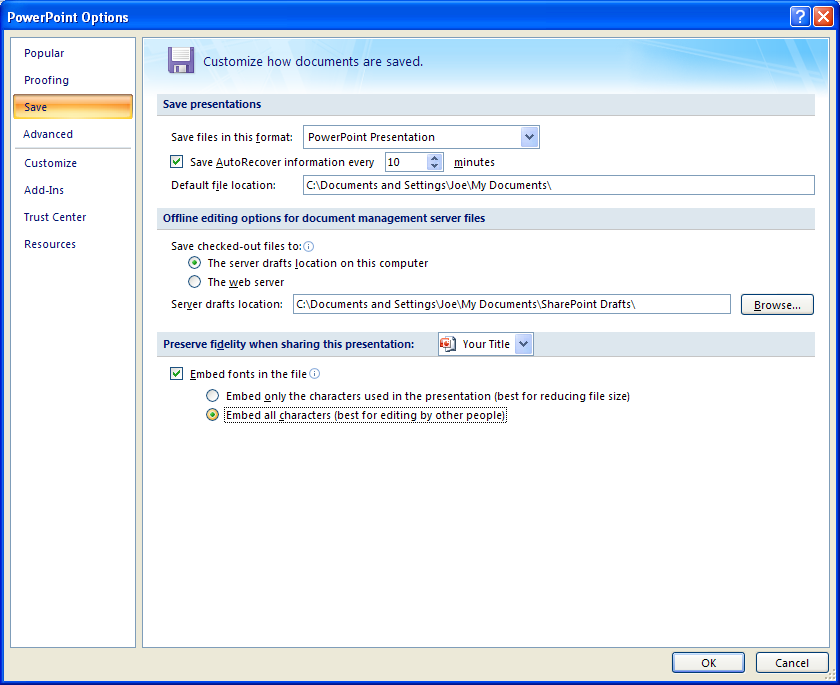840x685 pixels.
Task: Select The web server radio button
Action: click(x=194, y=281)
